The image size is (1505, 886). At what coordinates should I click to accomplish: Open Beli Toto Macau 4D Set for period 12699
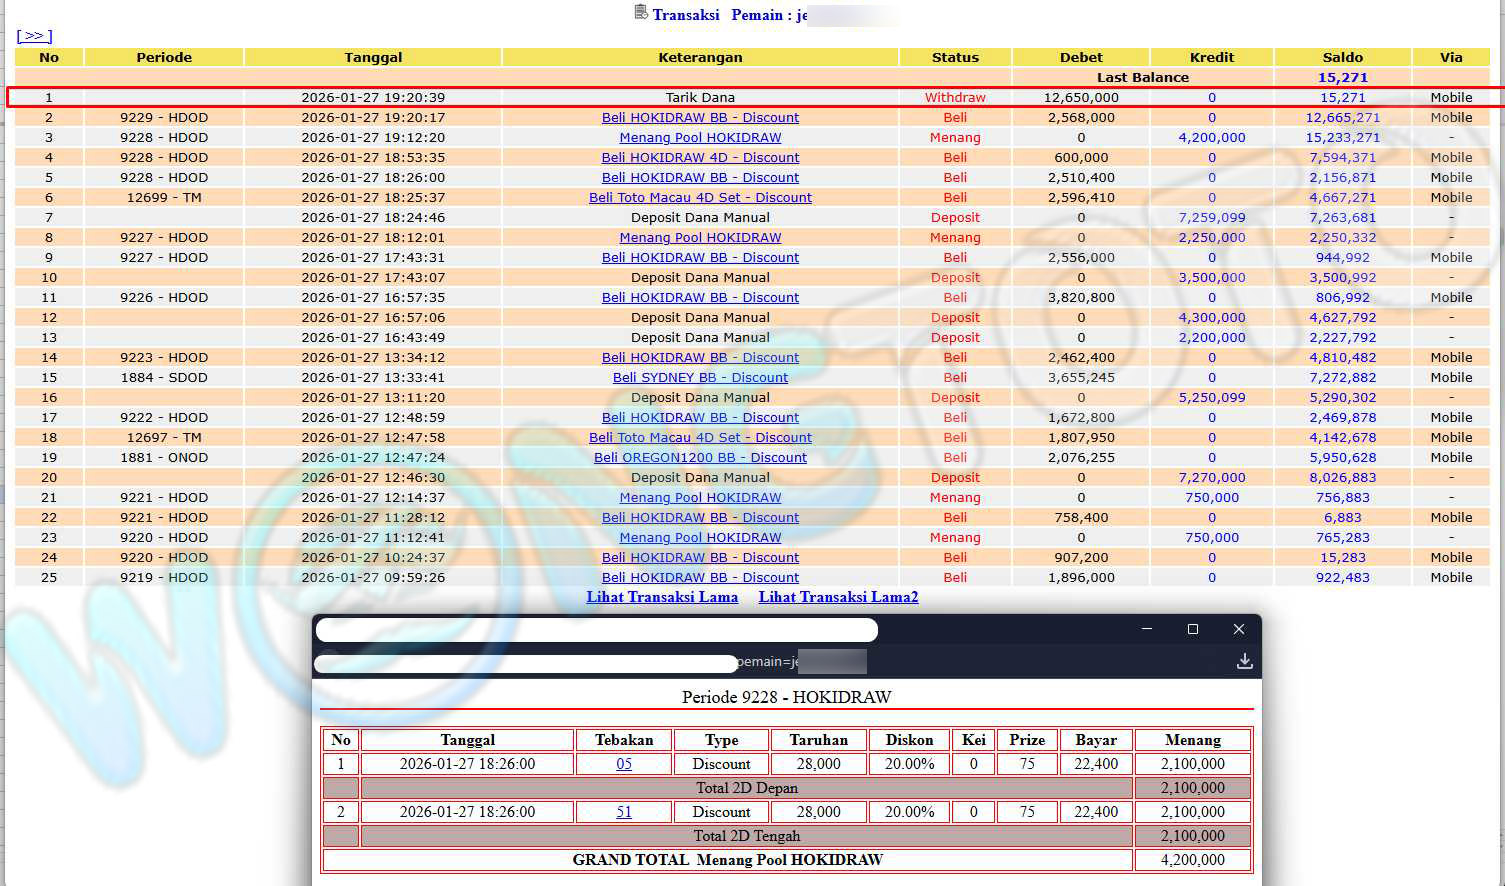(x=700, y=197)
